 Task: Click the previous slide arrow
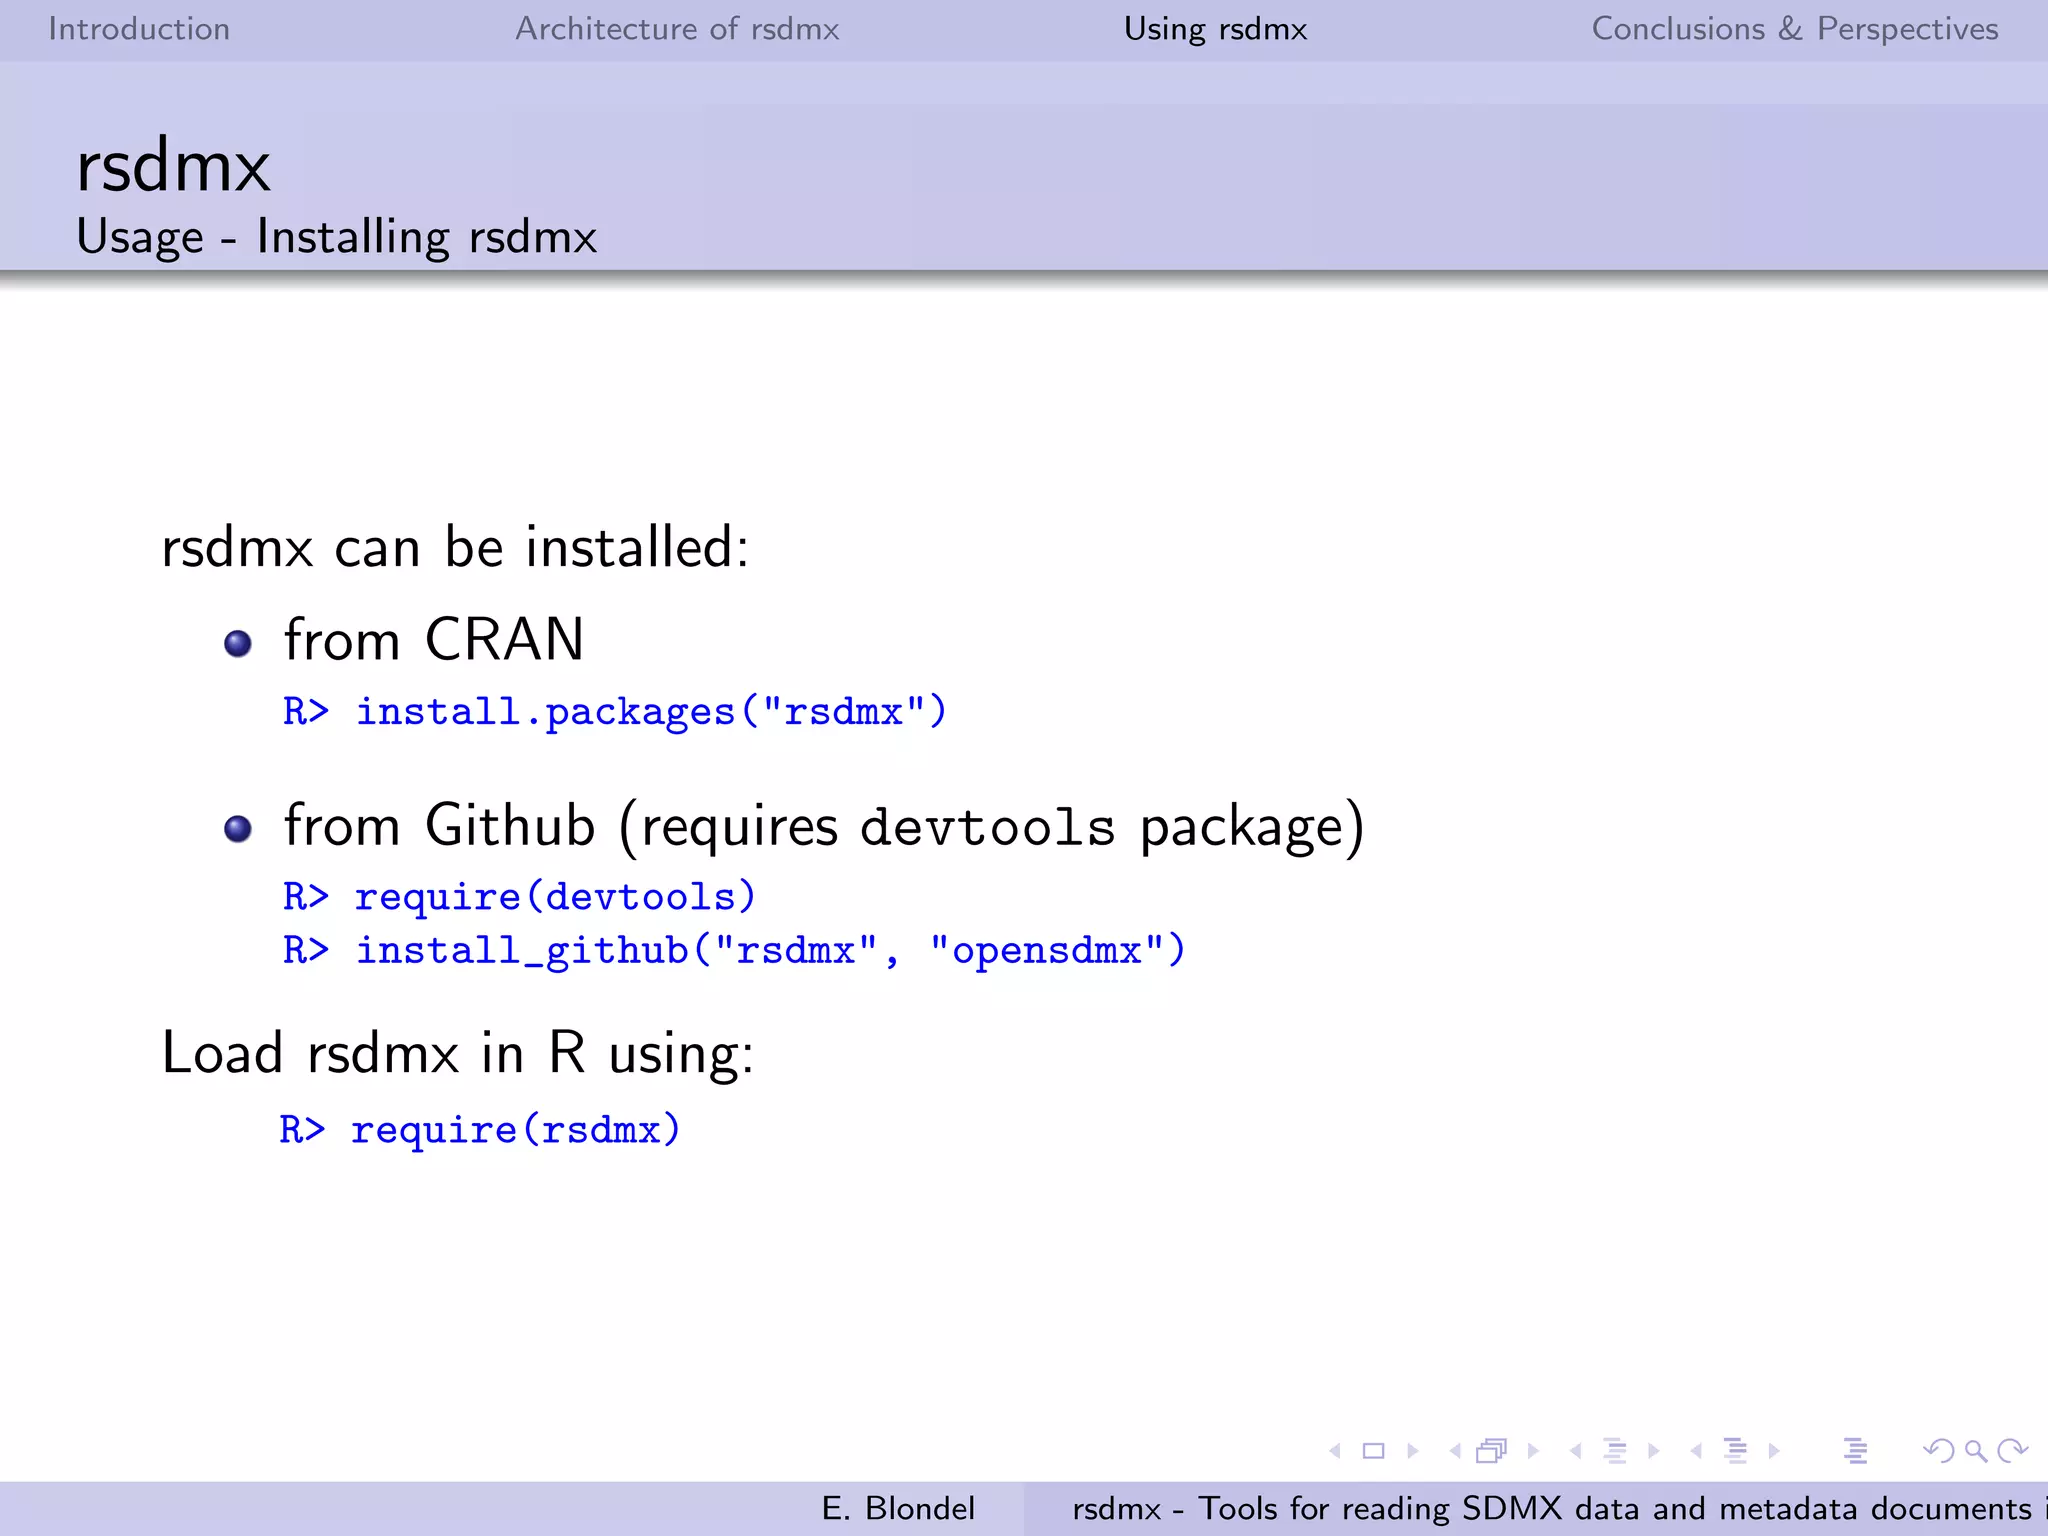tap(1335, 1451)
